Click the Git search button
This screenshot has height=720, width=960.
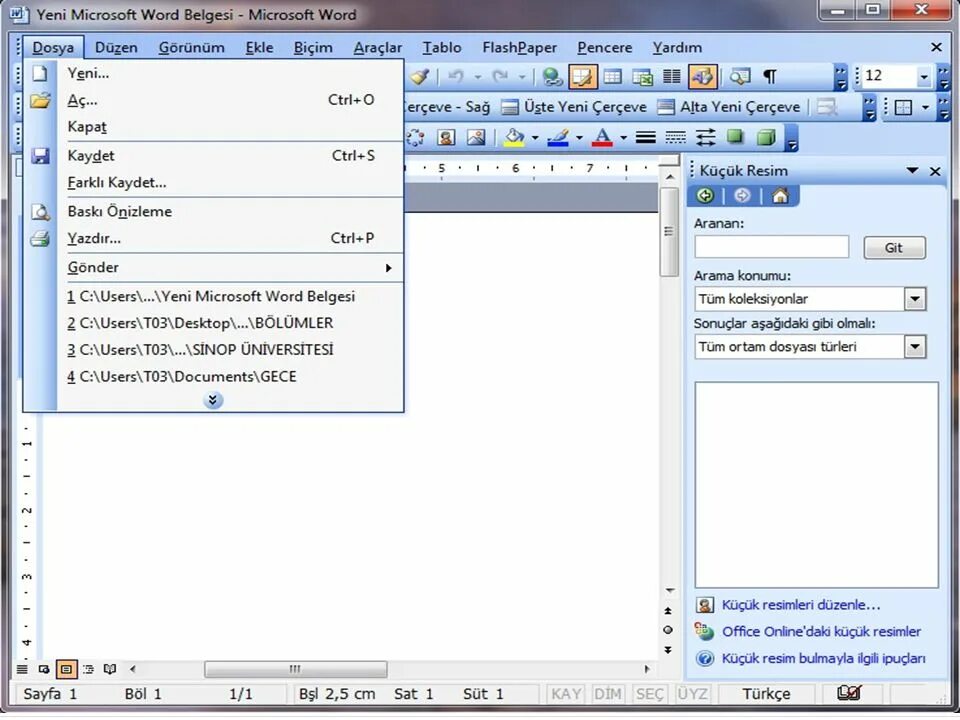point(894,248)
